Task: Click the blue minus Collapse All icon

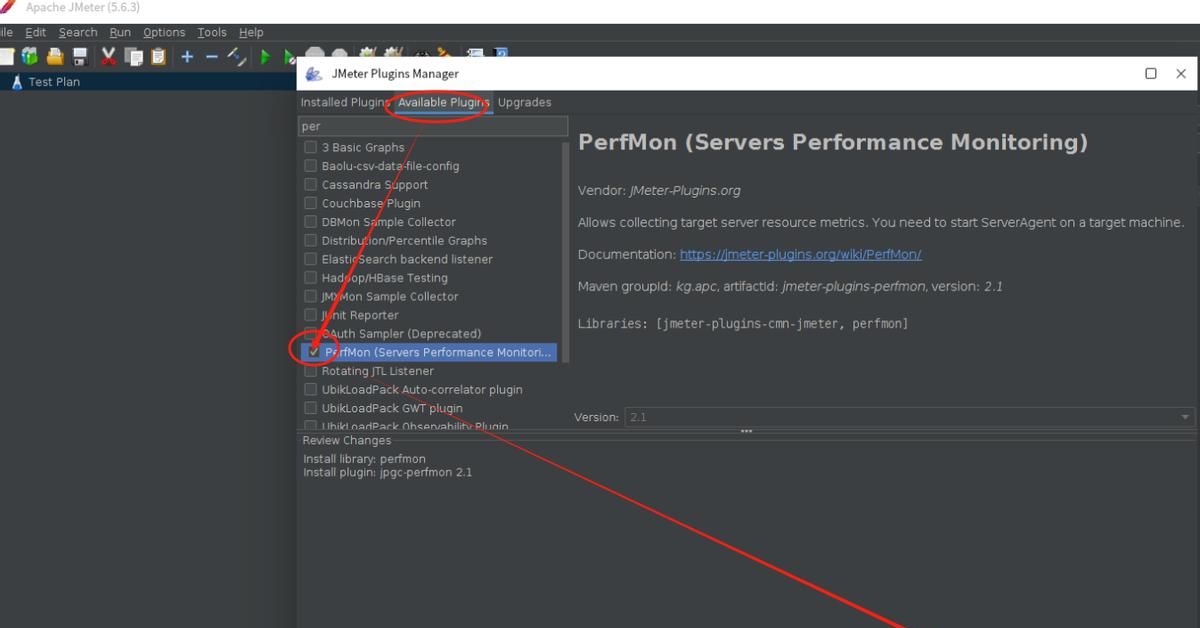Action: tap(211, 57)
